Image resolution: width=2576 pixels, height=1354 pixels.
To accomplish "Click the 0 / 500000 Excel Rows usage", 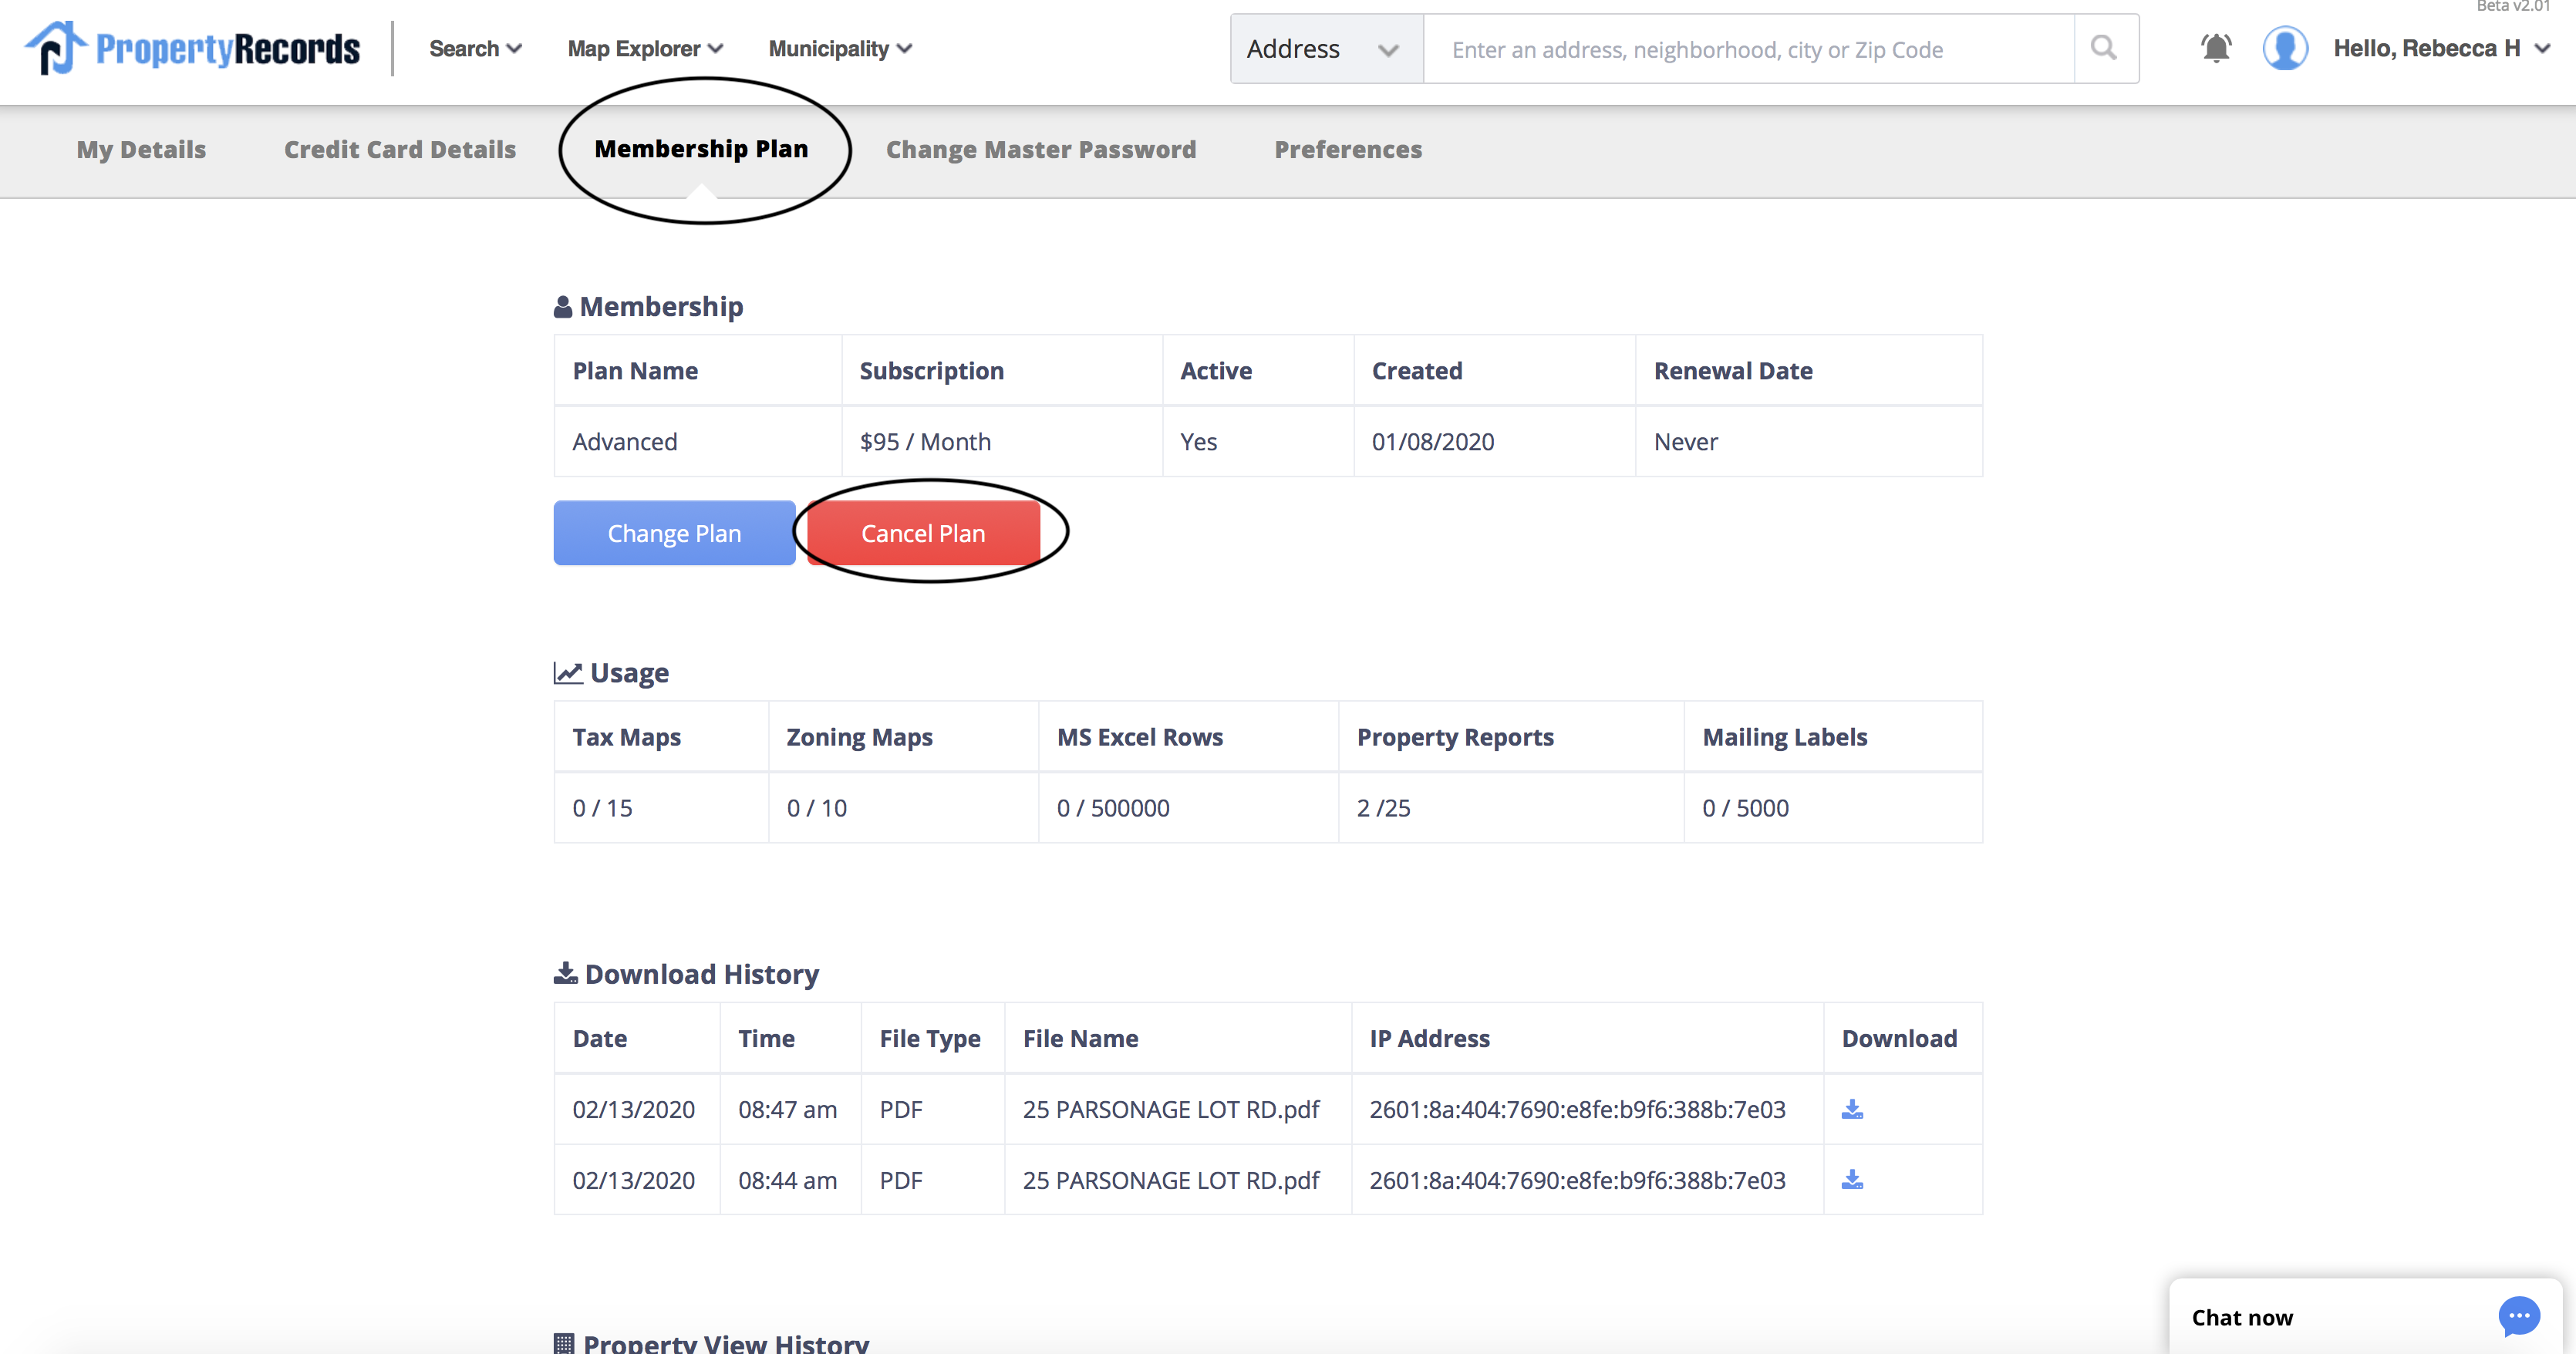I will click(x=1113, y=808).
